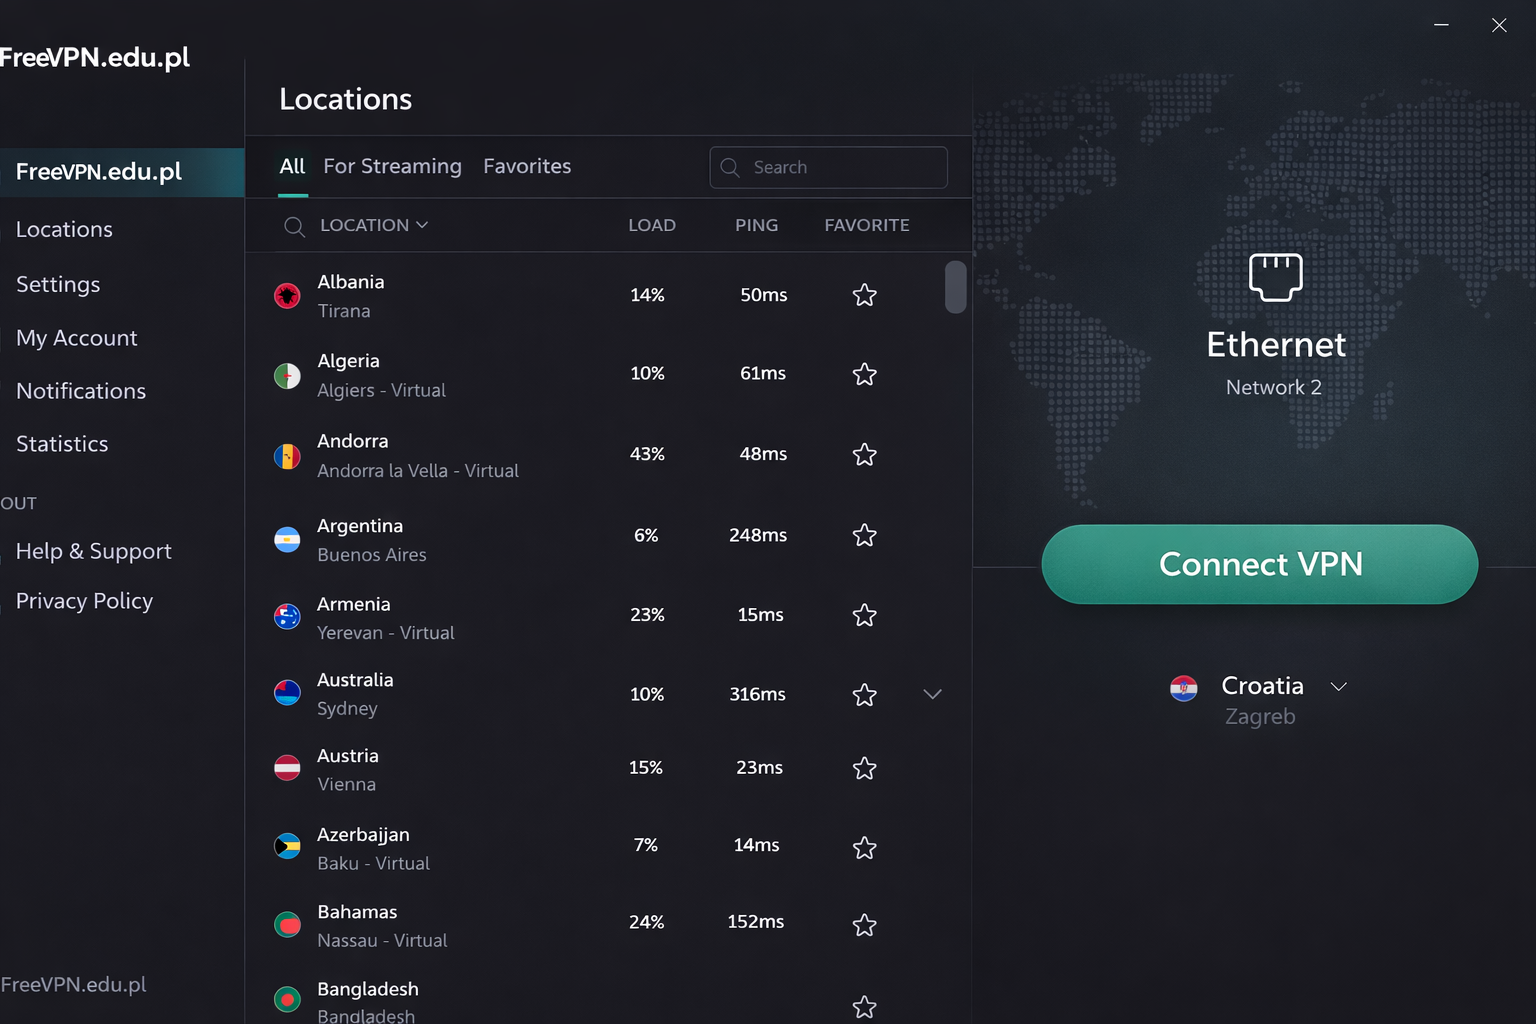1536x1024 pixels.
Task: Mark Argentina as favorite via star
Action: click(864, 535)
